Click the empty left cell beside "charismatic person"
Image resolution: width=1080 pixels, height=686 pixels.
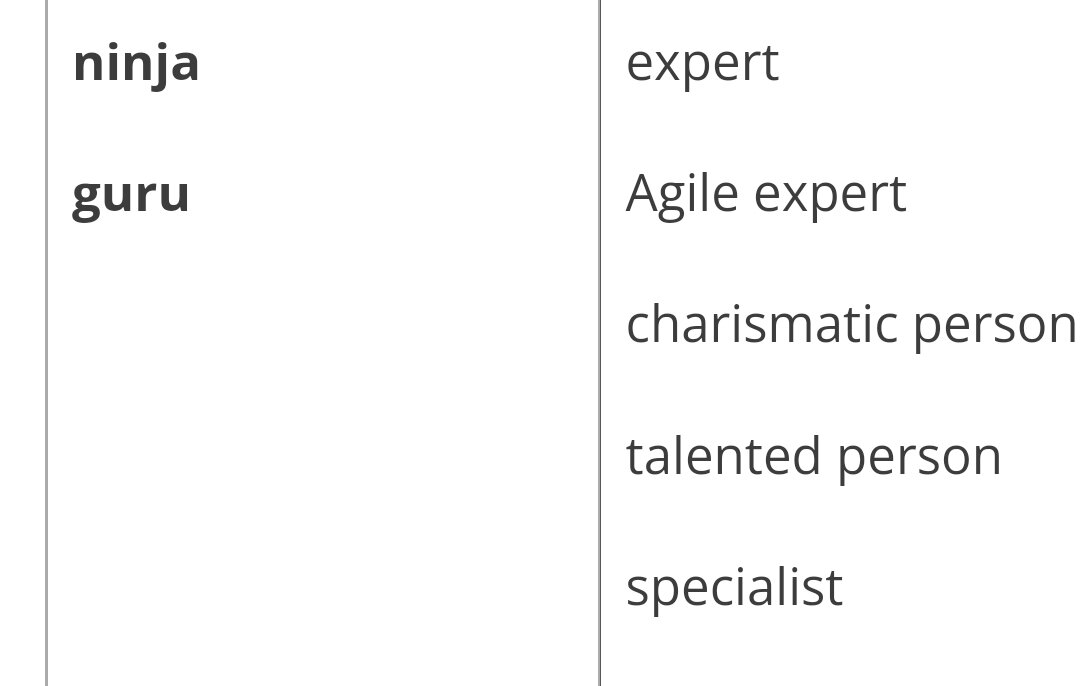(320, 325)
